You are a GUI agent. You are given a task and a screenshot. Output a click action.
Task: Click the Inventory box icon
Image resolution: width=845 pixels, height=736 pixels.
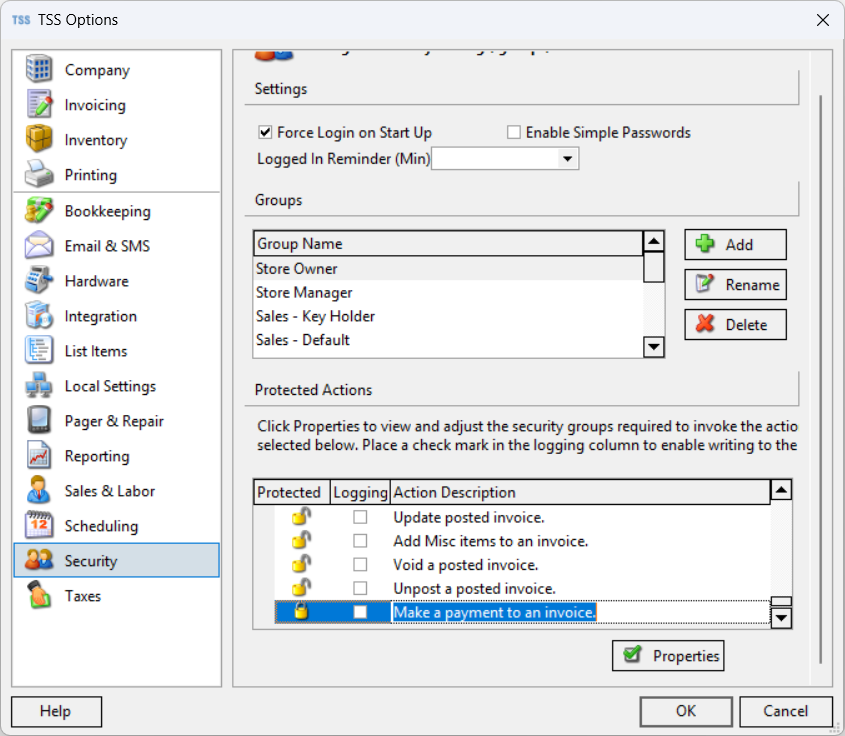point(39,140)
